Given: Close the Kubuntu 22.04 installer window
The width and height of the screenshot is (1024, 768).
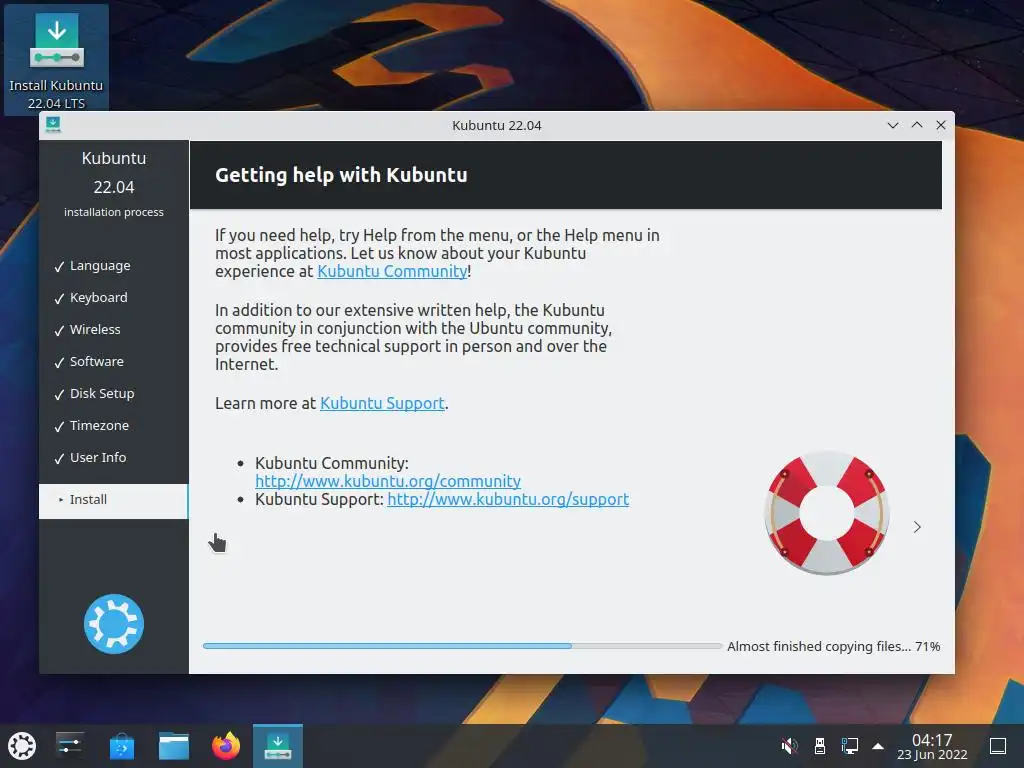Looking at the screenshot, I should click(940, 125).
